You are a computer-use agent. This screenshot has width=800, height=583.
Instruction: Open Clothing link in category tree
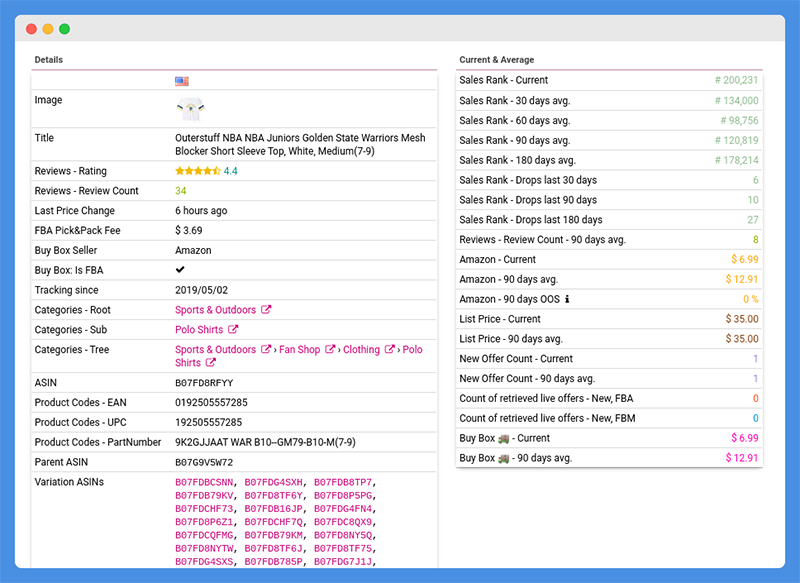(x=361, y=349)
